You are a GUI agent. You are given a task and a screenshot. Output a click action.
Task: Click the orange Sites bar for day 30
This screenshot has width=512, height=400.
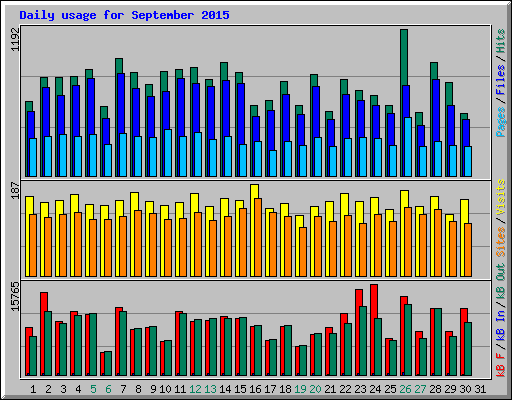[x=468, y=250]
